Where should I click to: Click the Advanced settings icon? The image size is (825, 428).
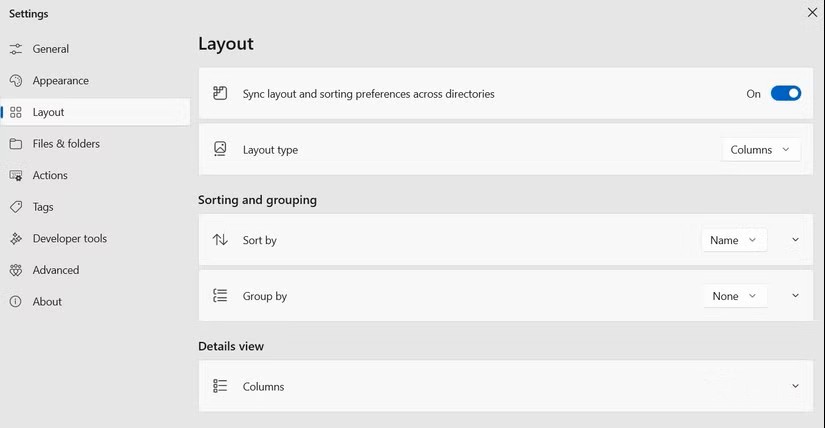tap(16, 270)
